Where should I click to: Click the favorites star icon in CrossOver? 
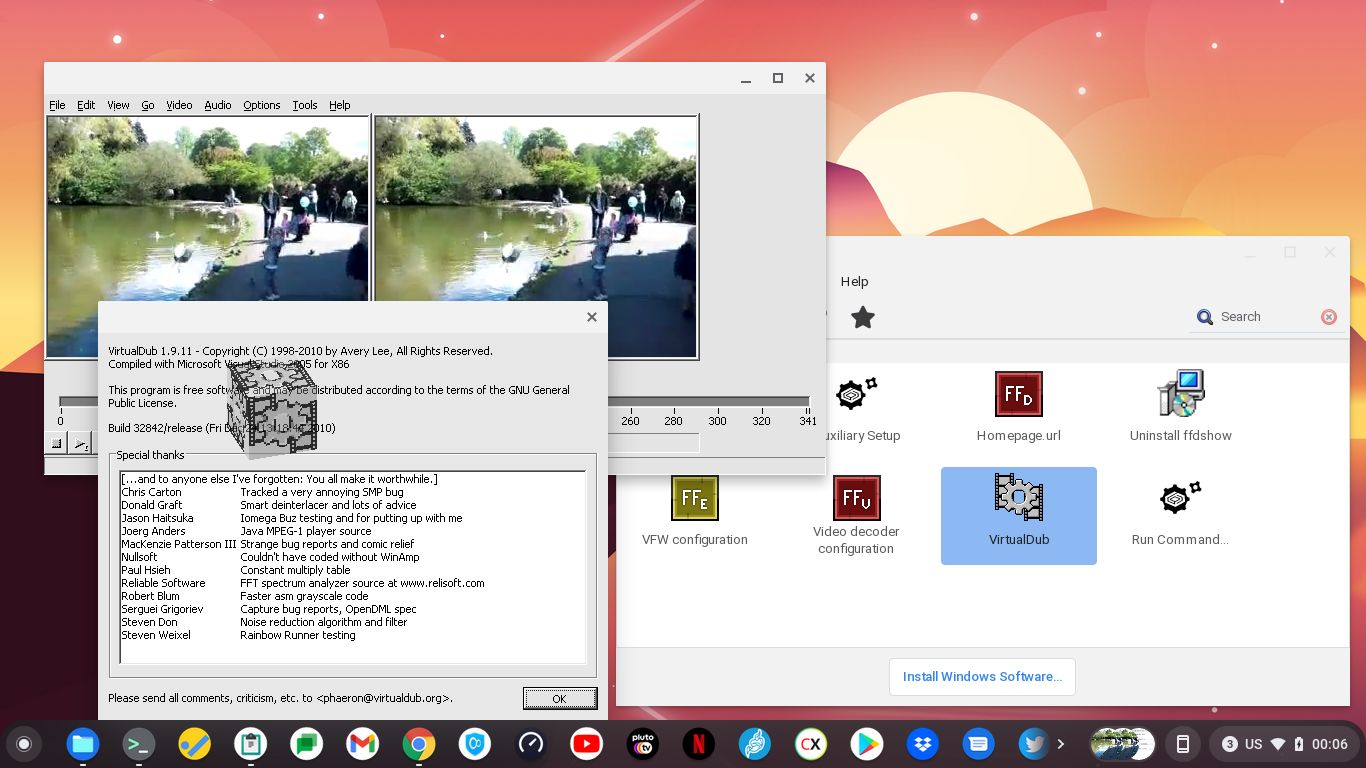(863, 318)
